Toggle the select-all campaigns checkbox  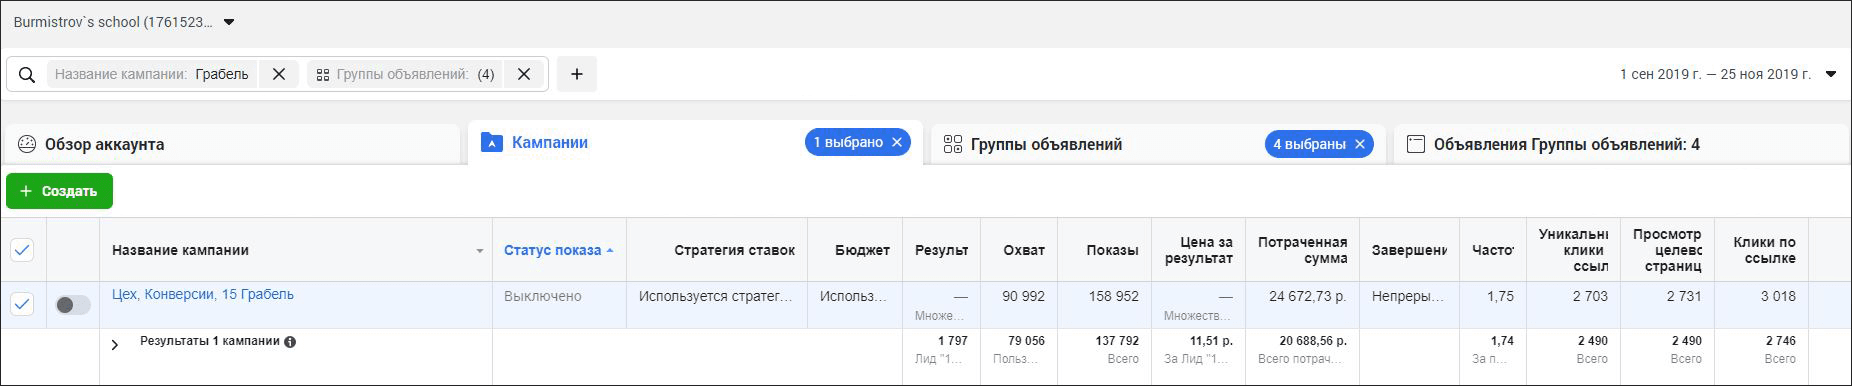(x=22, y=250)
